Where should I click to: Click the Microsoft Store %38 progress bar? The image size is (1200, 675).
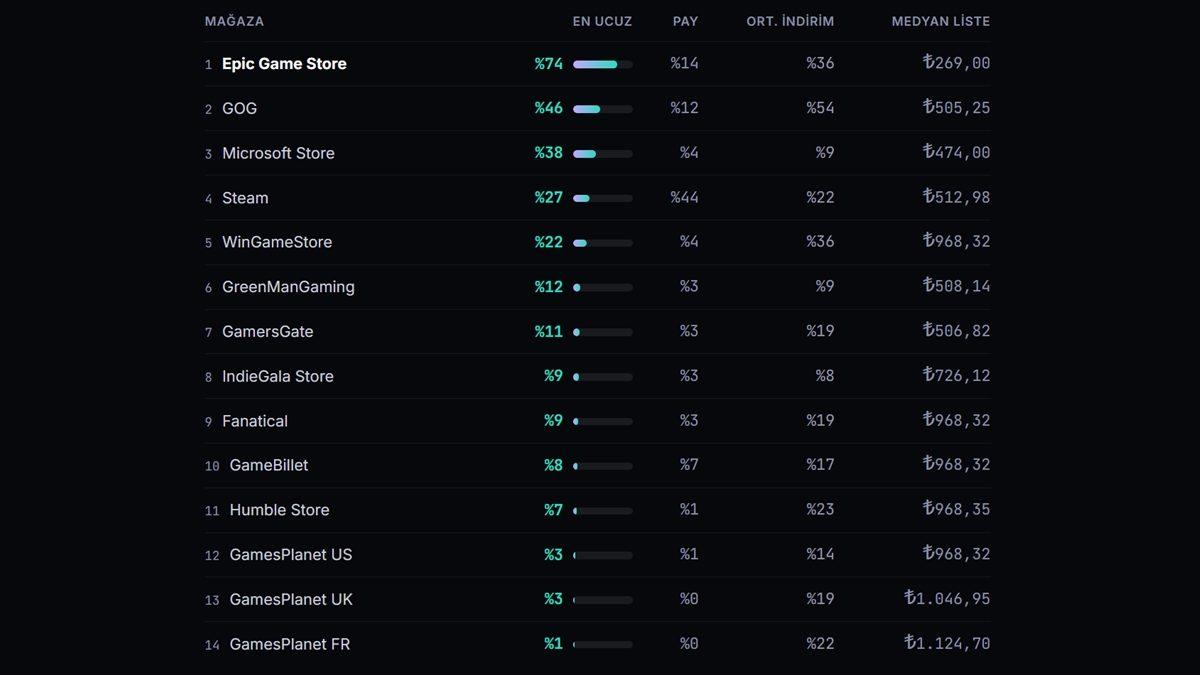tap(603, 154)
